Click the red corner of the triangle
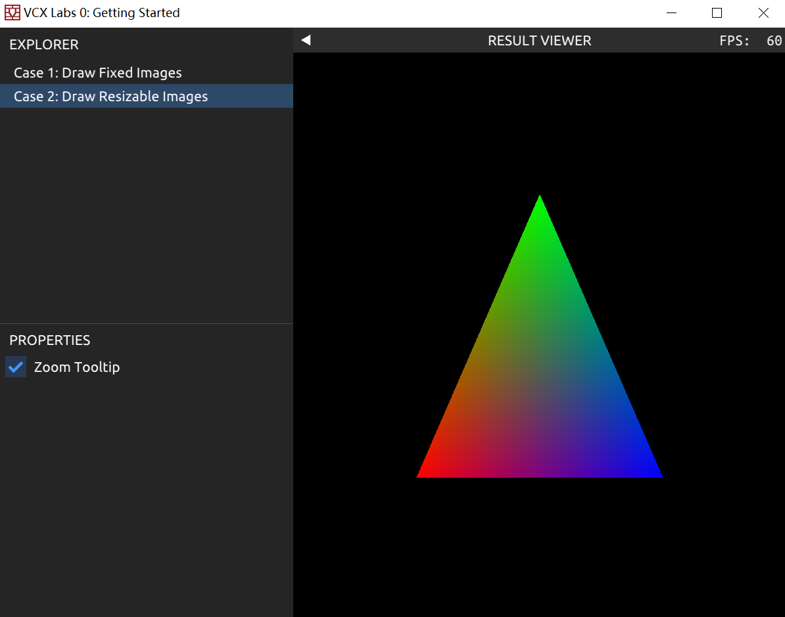This screenshot has width=785, height=617. [x=425, y=472]
